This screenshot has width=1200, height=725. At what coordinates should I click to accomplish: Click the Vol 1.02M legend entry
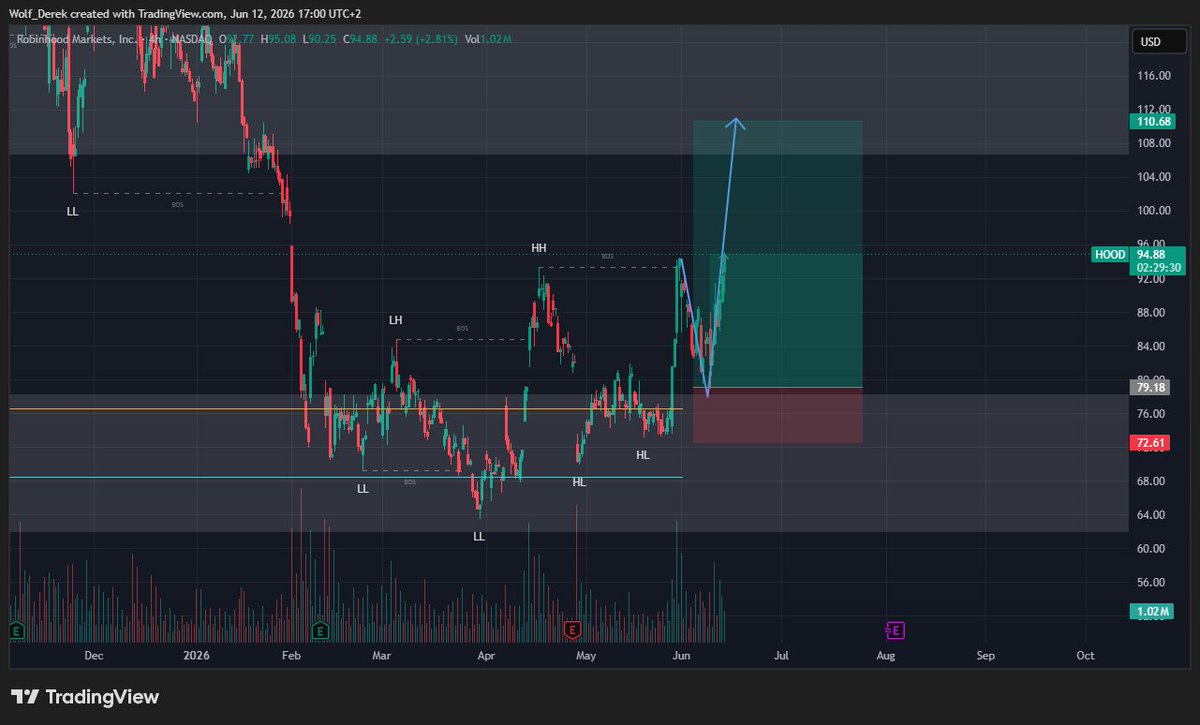(486, 40)
